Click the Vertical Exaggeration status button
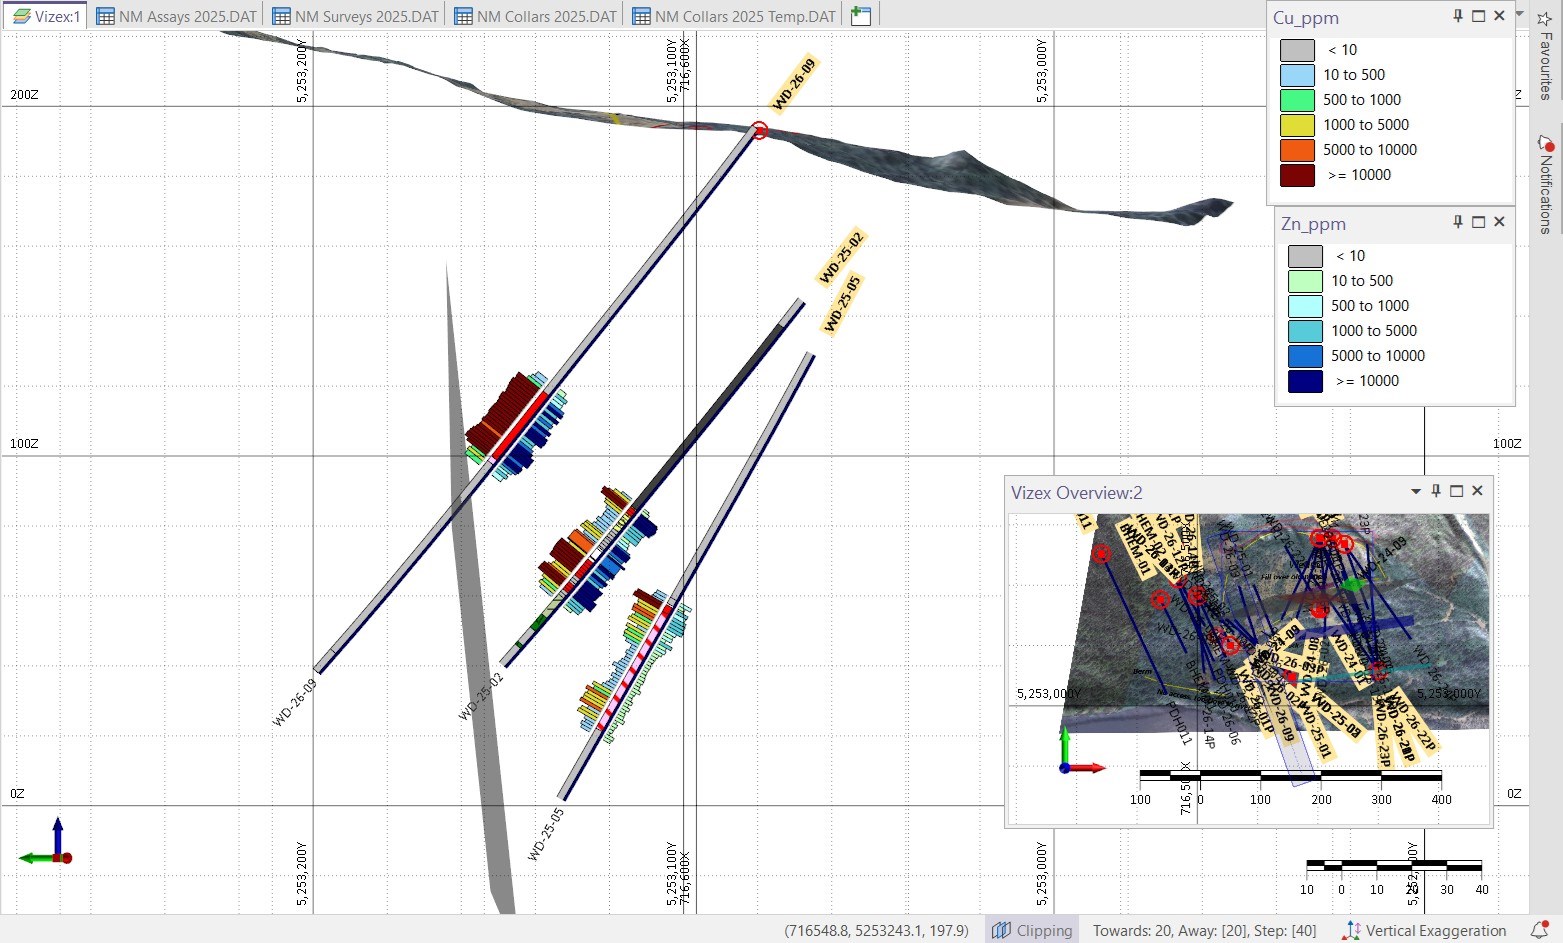1563x943 pixels. pyautogui.click(x=1424, y=930)
